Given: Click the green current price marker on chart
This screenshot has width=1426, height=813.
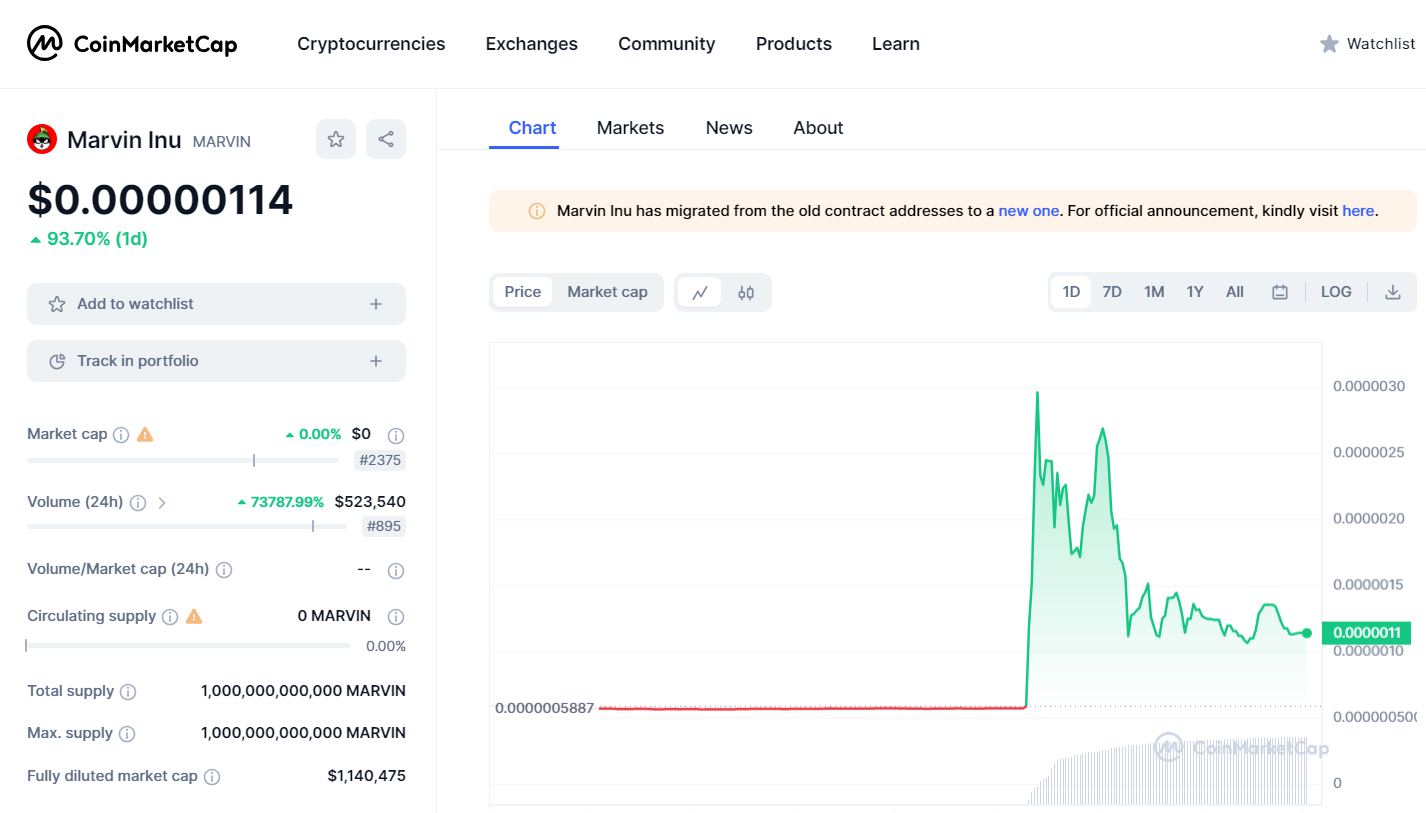Looking at the screenshot, I should tap(1307, 633).
